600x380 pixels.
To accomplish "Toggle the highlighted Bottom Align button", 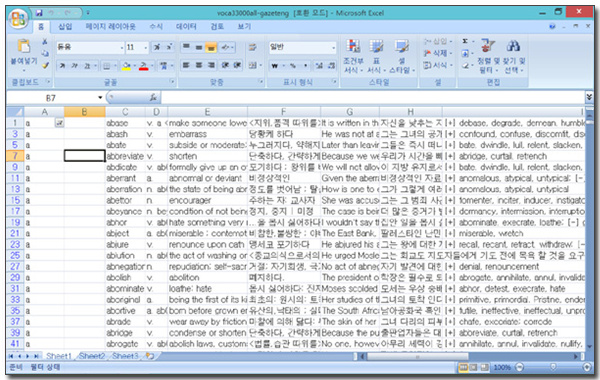I will coord(211,47).
